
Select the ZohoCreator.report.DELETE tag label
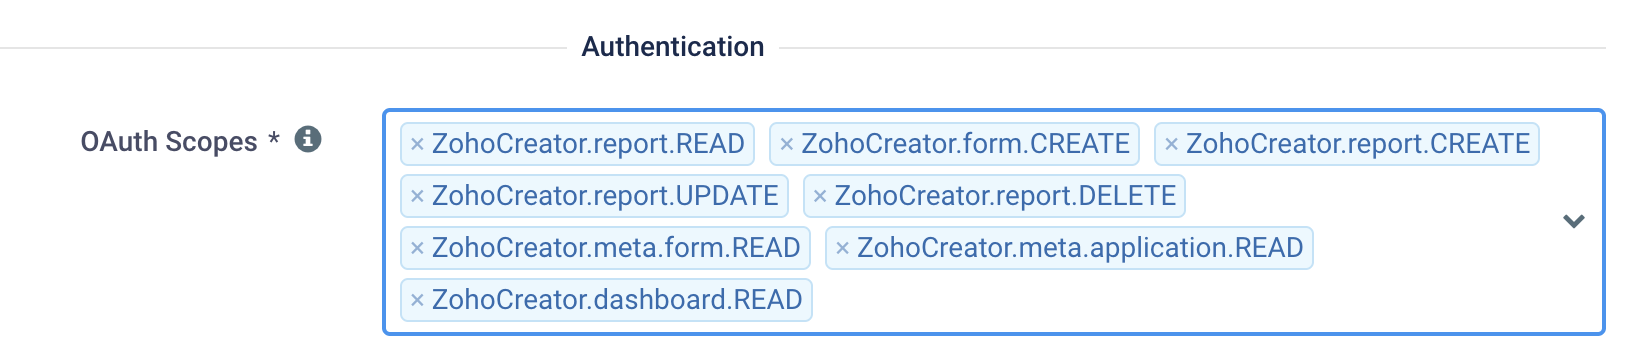(1005, 196)
